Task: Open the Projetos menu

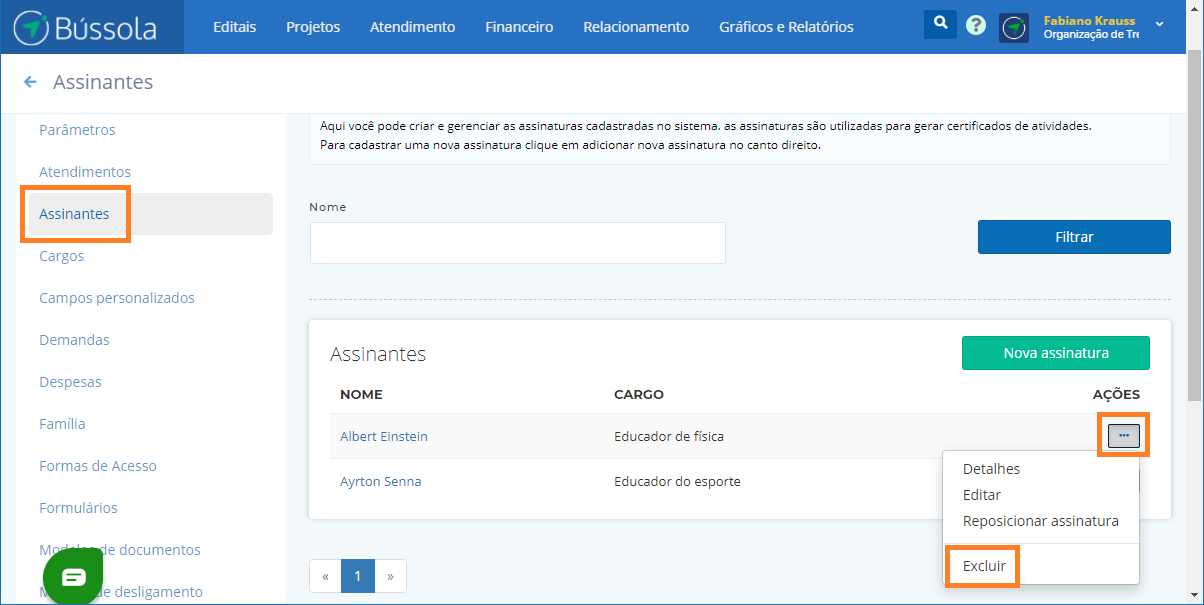Action: click(313, 27)
